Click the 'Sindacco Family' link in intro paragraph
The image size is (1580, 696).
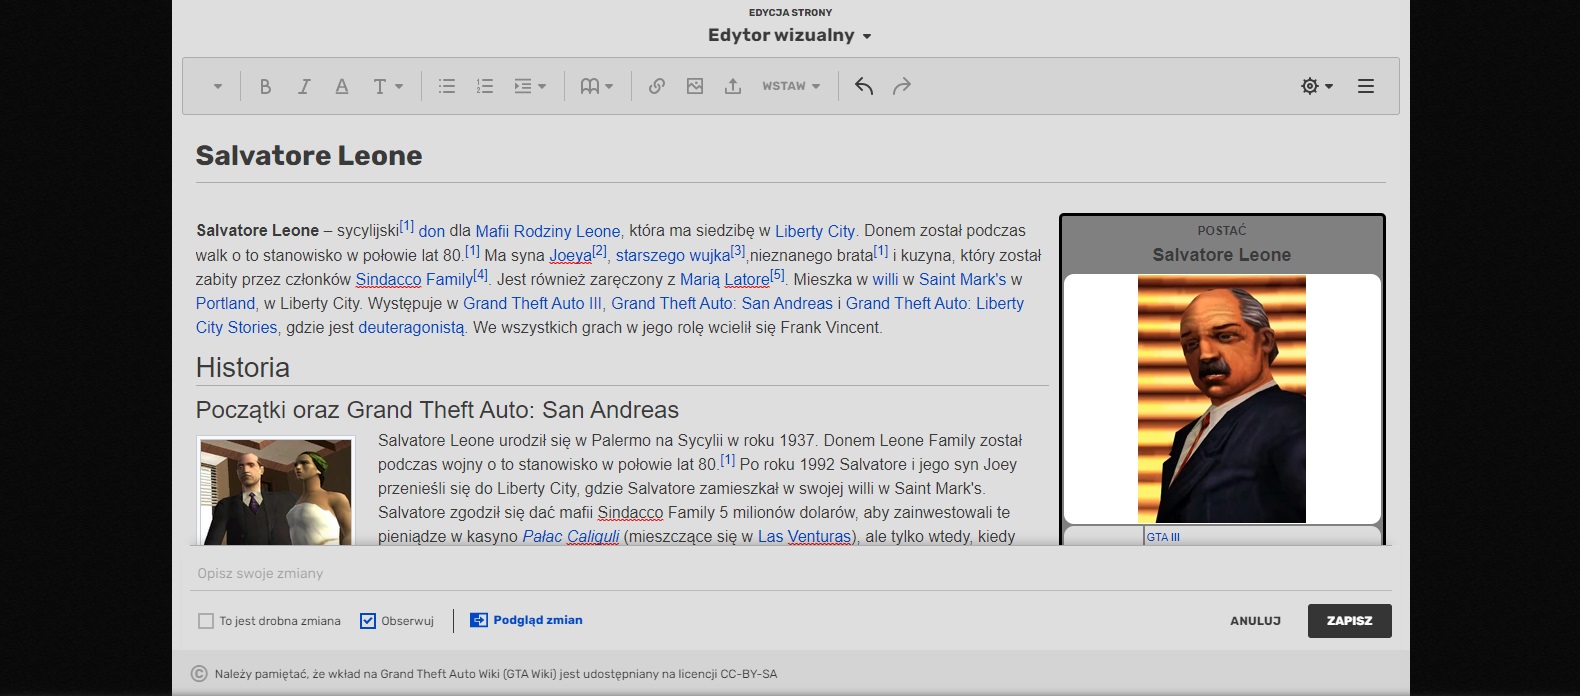414,279
